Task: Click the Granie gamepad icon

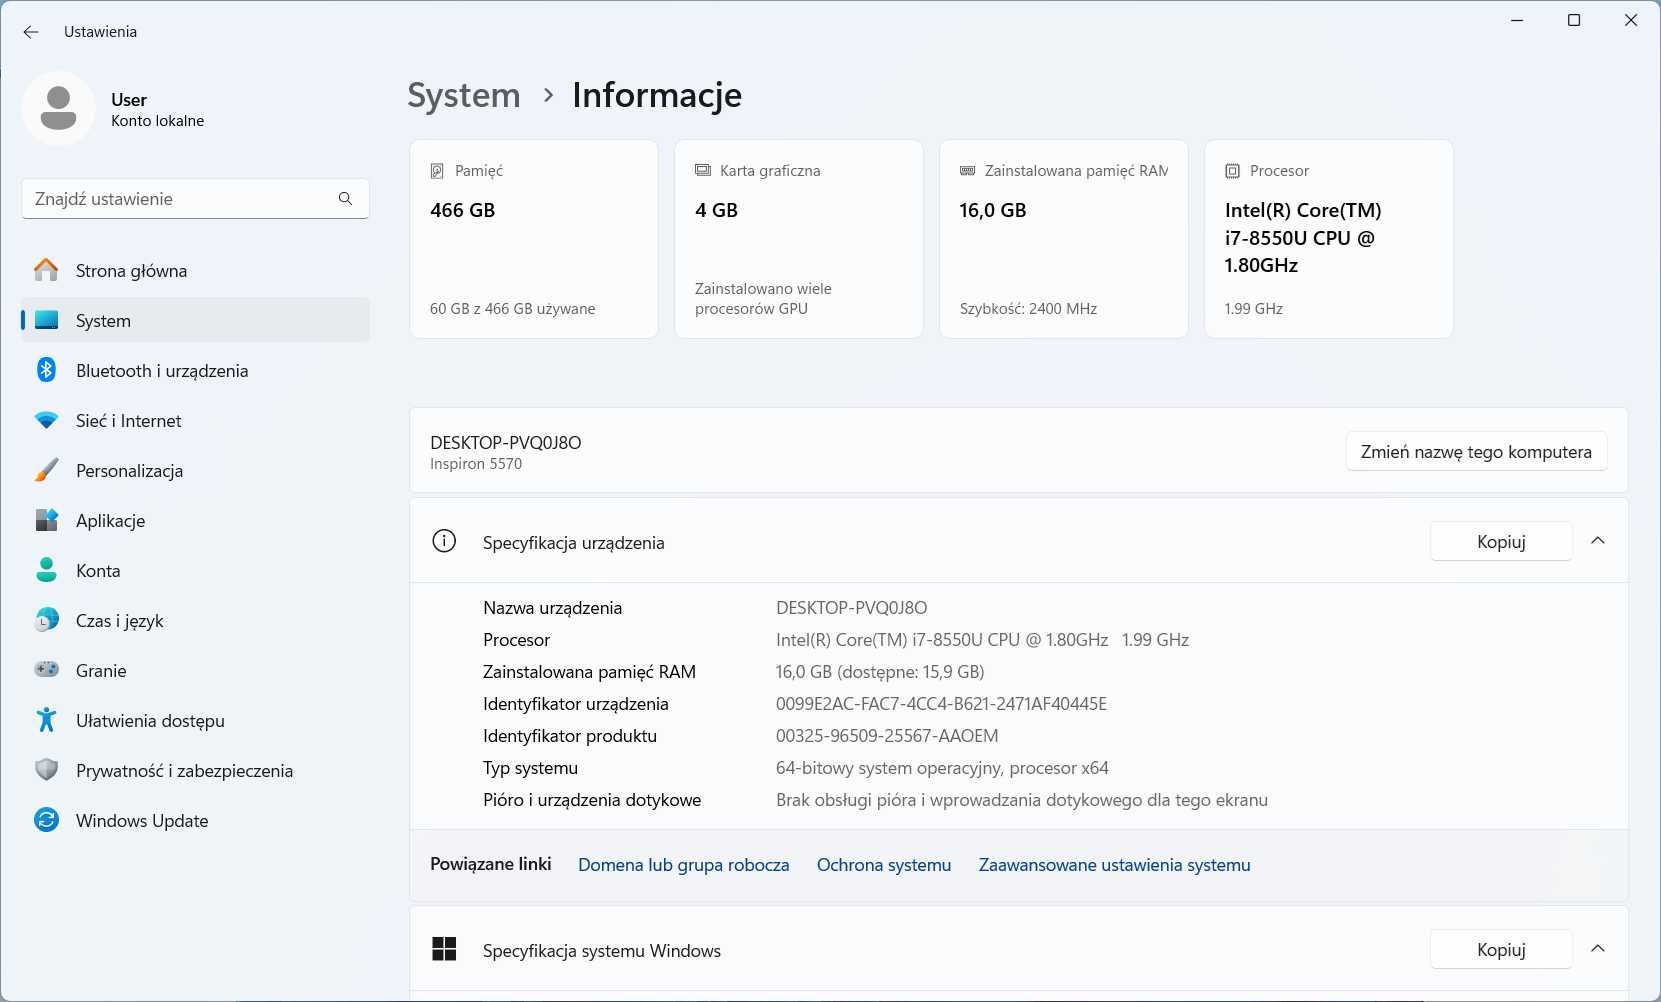Action: tap(46, 669)
